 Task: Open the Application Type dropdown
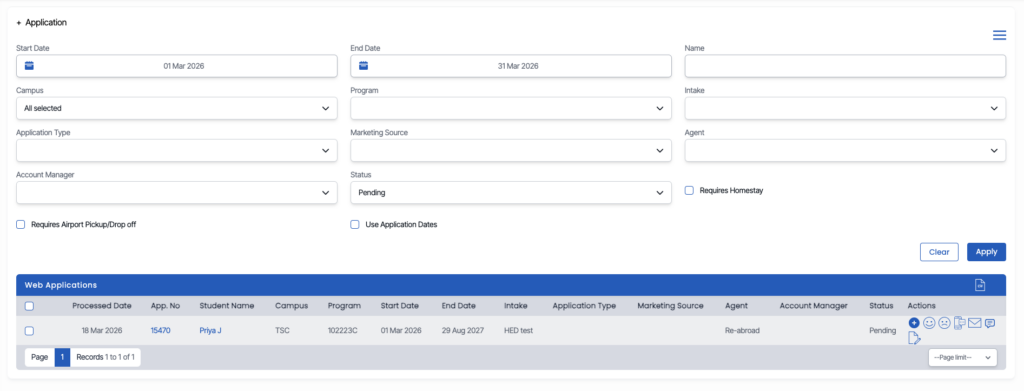176,150
